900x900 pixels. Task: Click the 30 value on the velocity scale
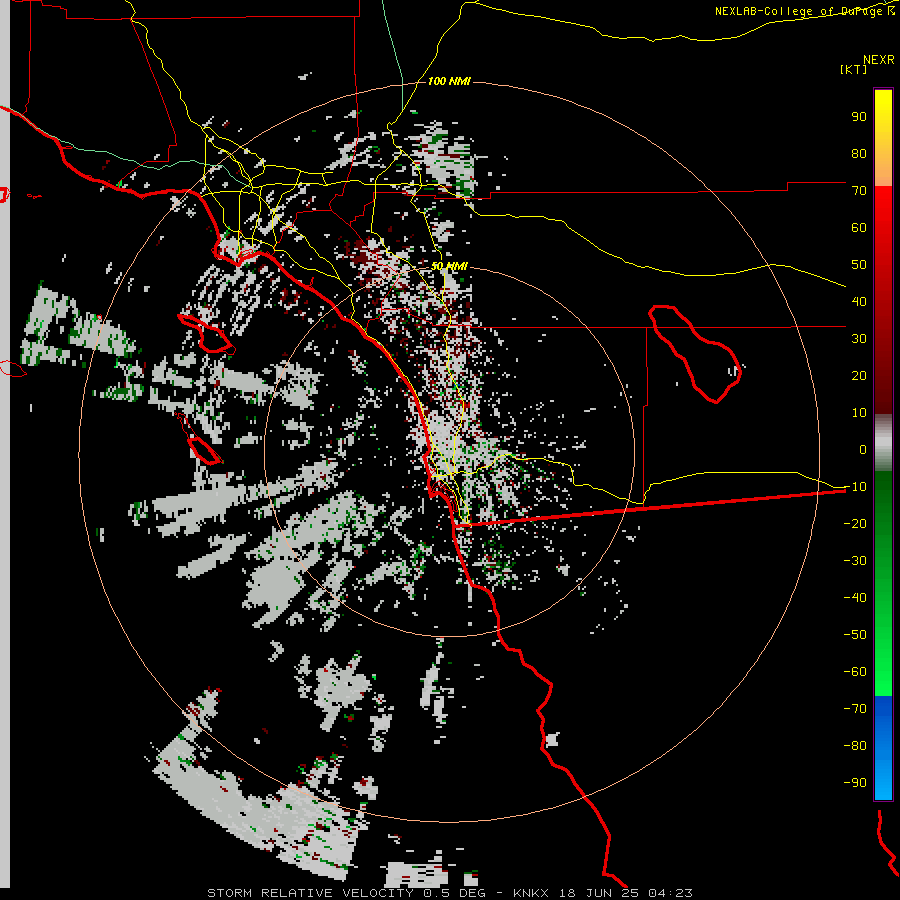point(859,339)
